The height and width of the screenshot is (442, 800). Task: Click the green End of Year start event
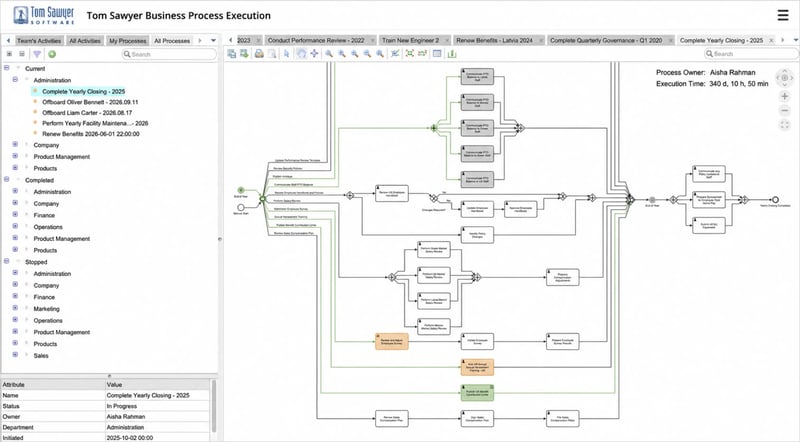(x=241, y=190)
